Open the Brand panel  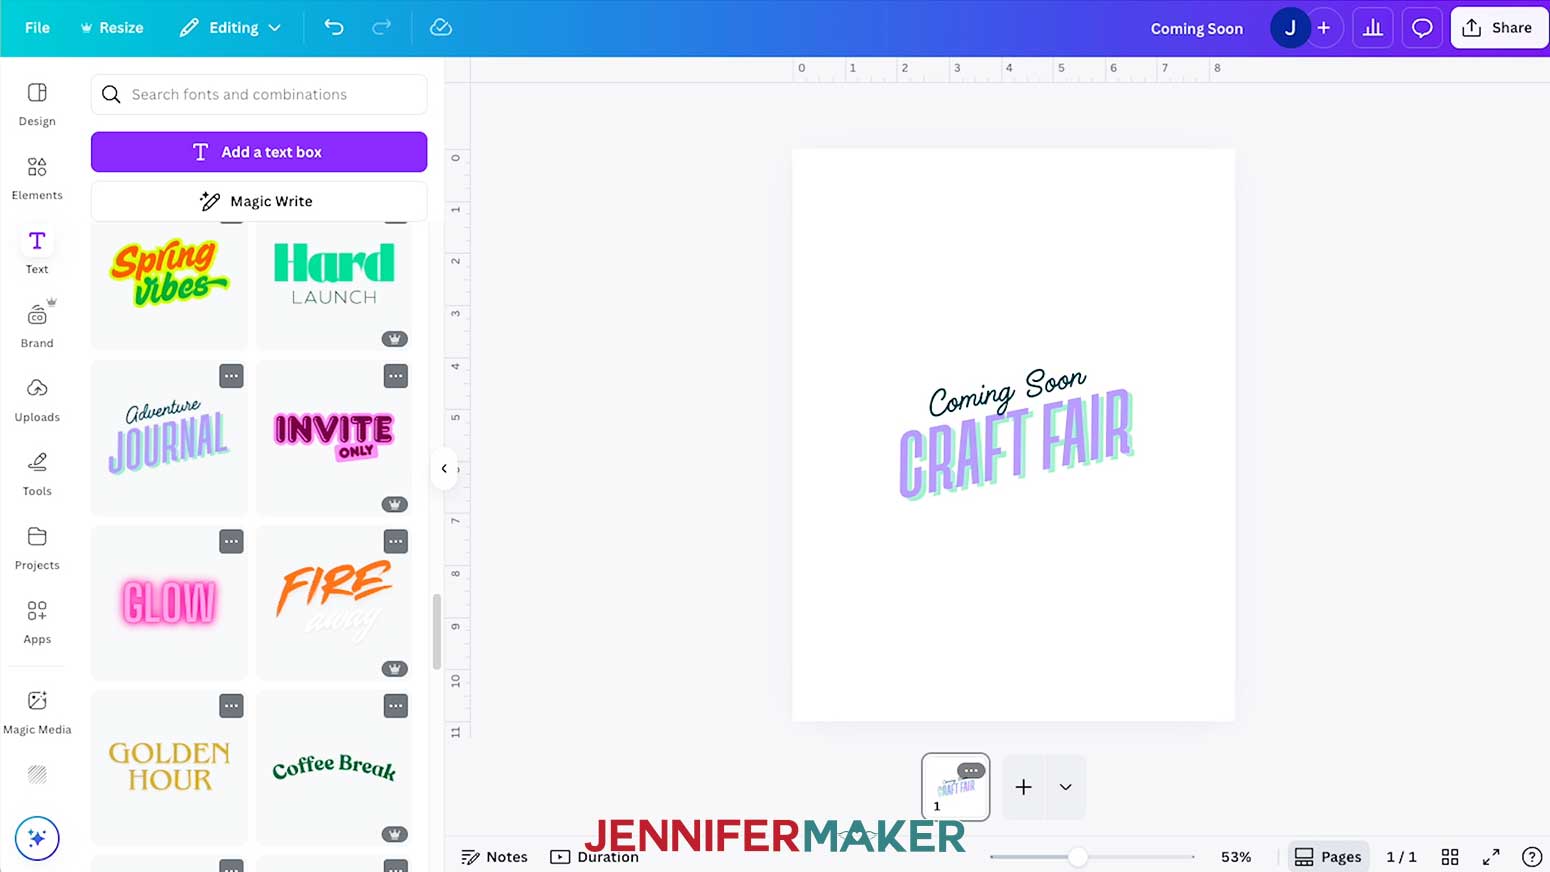(x=37, y=326)
